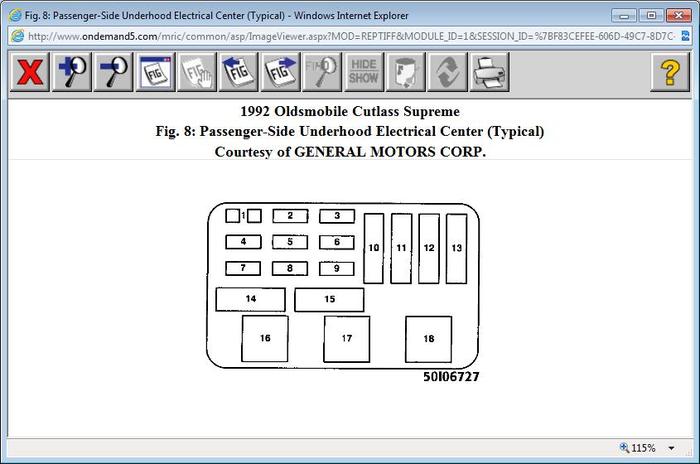Screen dimensions: 700x464
Task: Click wide box 15 in the diagram
Action: coord(329,300)
